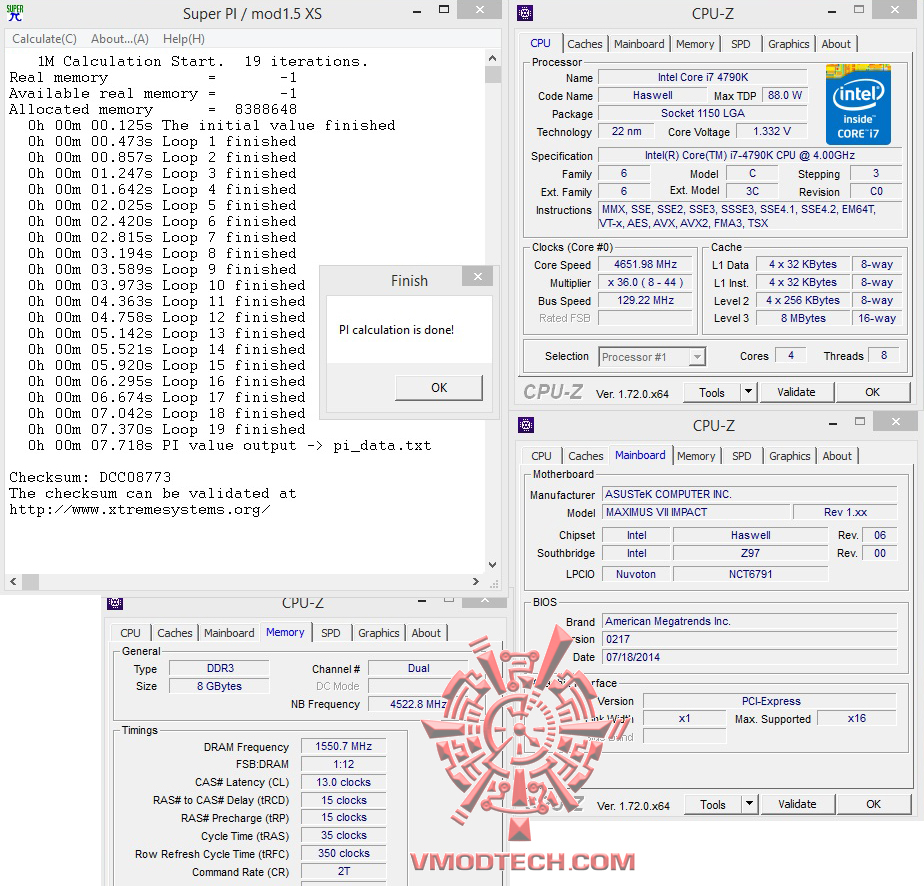Click the http://www.xtremesystems.org/ text

pyautogui.click(x=140, y=510)
